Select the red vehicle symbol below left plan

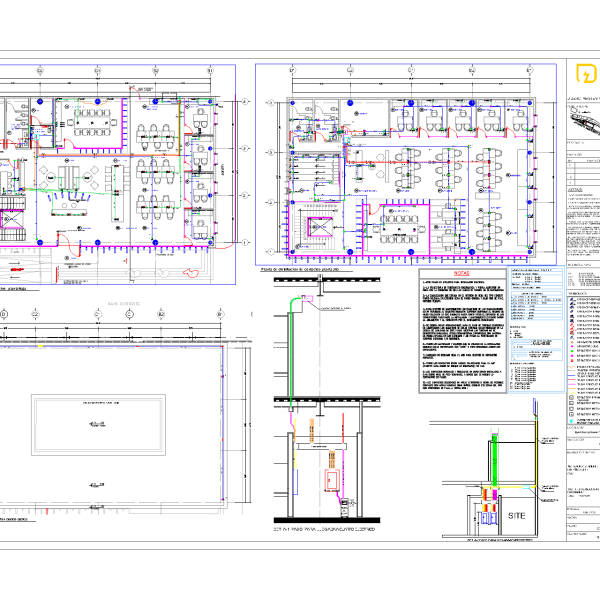(x=14, y=267)
